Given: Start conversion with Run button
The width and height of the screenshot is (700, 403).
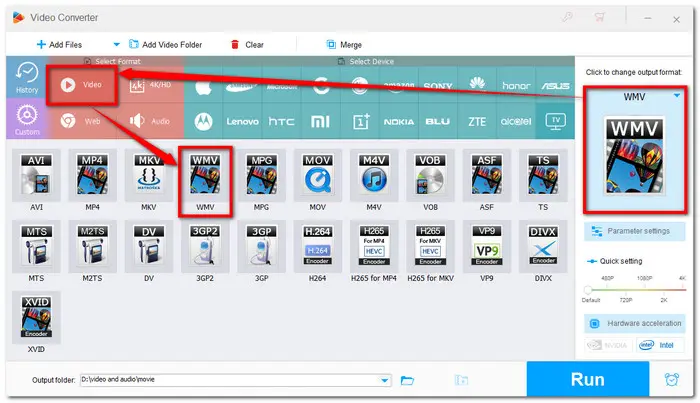Looking at the screenshot, I should [588, 379].
